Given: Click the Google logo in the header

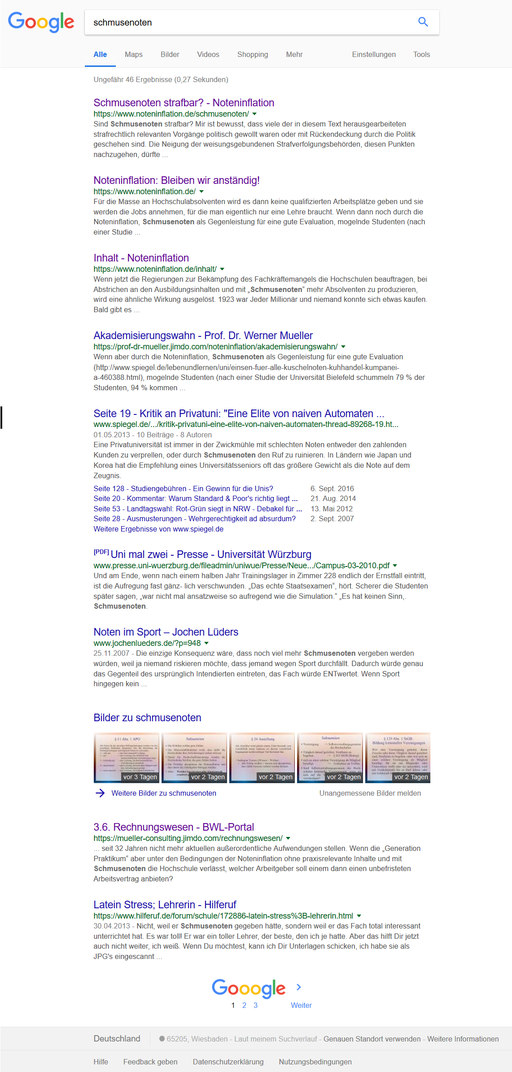Looking at the screenshot, I should (41, 22).
